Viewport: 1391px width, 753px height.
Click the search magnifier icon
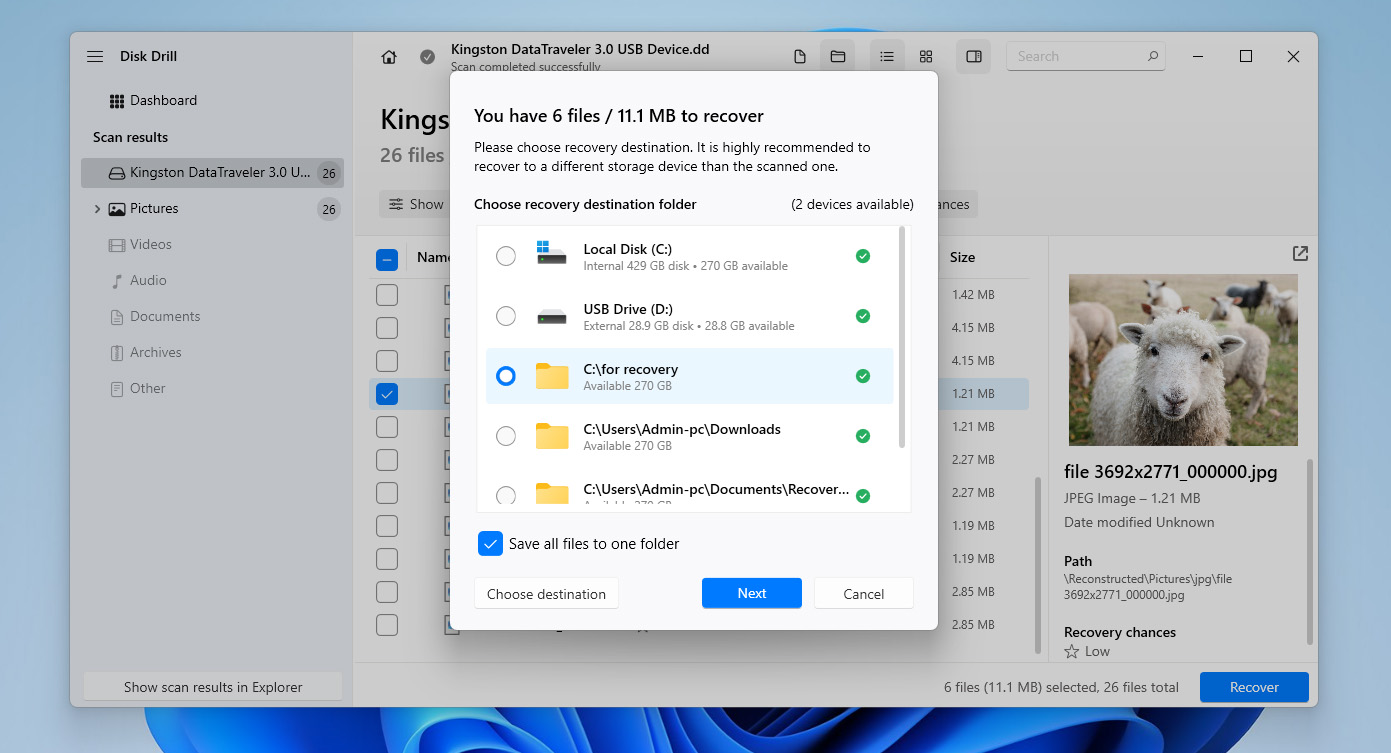(1153, 57)
